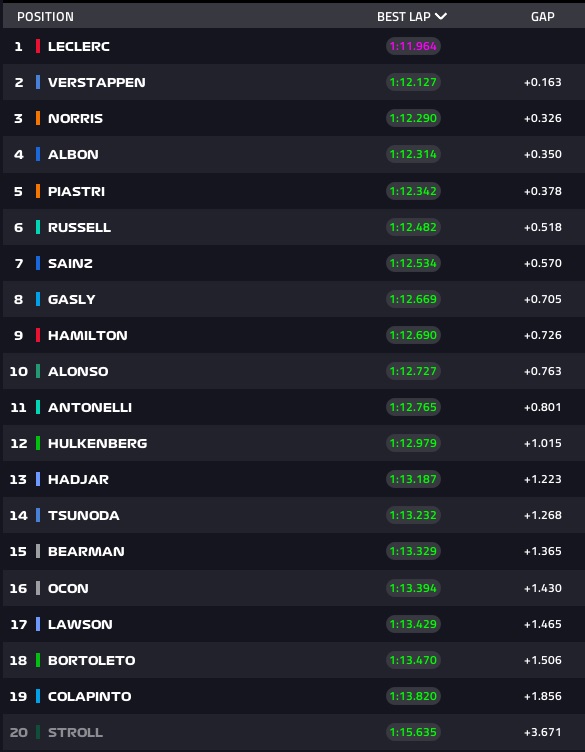This screenshot has height=752, width=585.
Task: Open Leclerc's purple 1:11.964 lap time
Action: point(413,46)
